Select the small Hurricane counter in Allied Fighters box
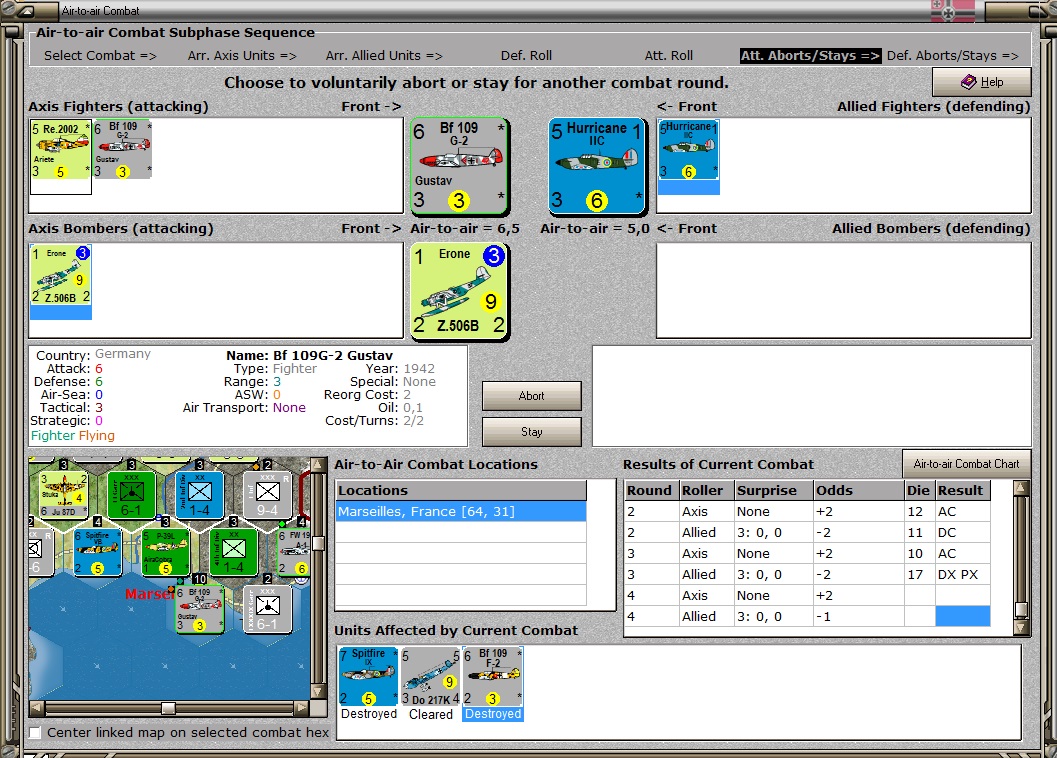 (688, 150)
